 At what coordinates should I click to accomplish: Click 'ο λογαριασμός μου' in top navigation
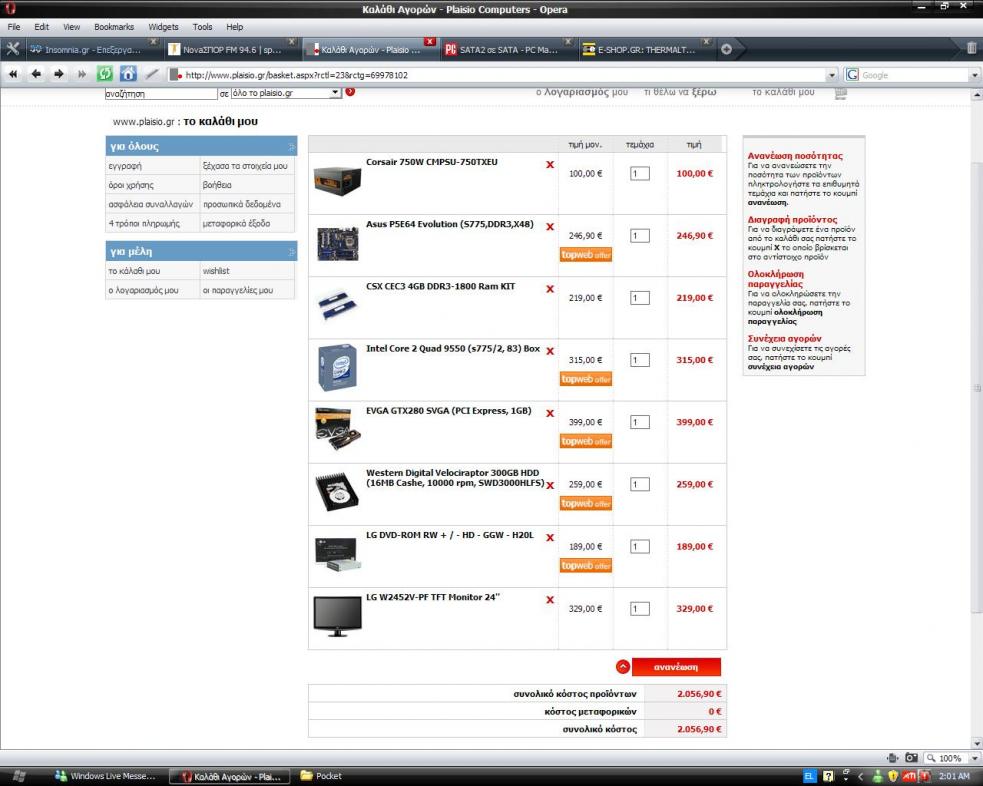(581, 92)
